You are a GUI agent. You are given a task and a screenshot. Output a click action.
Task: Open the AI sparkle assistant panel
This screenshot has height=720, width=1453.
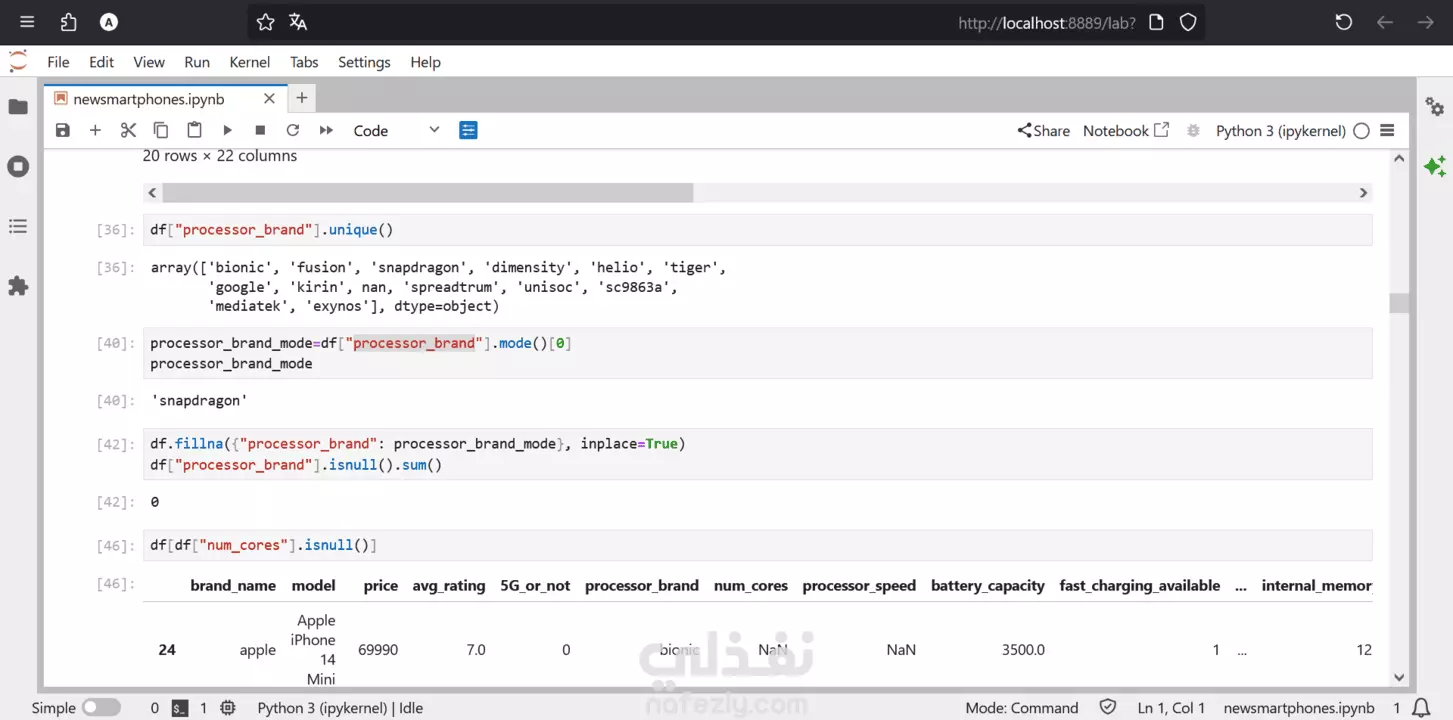coord(1435,166)
